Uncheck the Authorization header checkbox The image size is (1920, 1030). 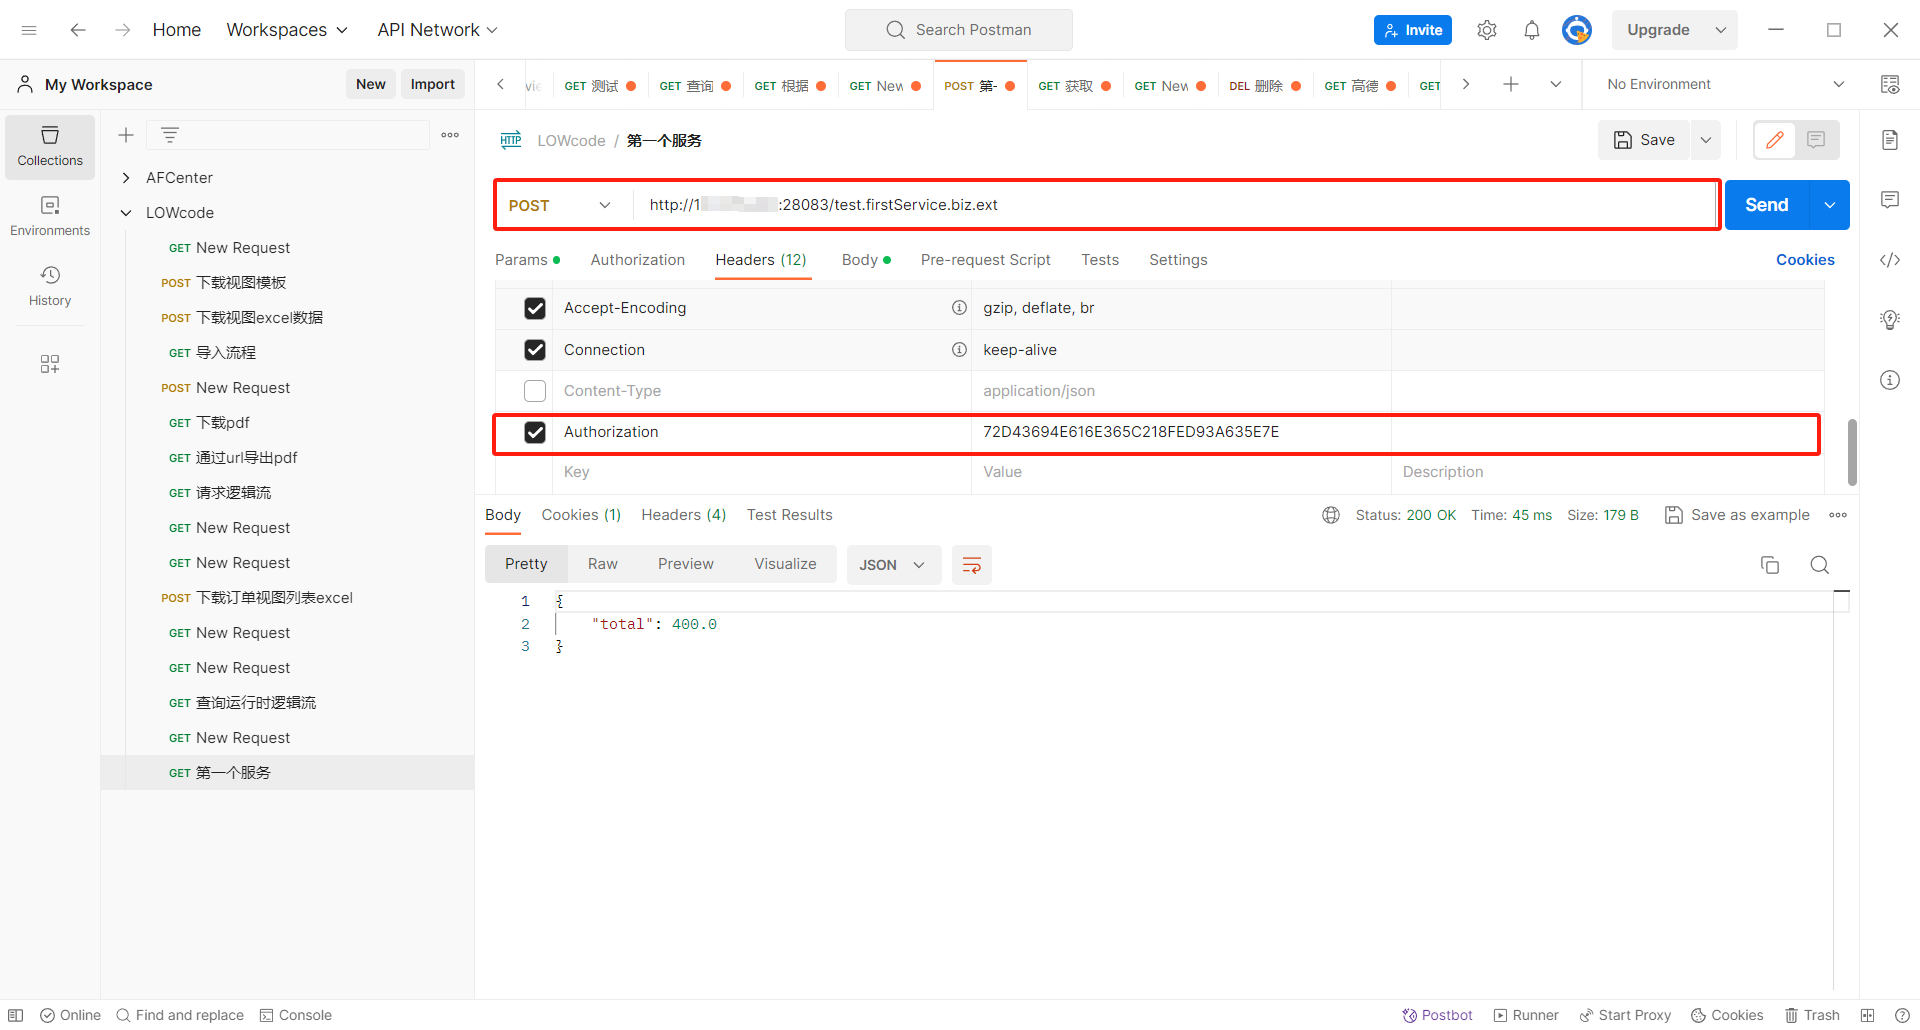coord(535,432)
